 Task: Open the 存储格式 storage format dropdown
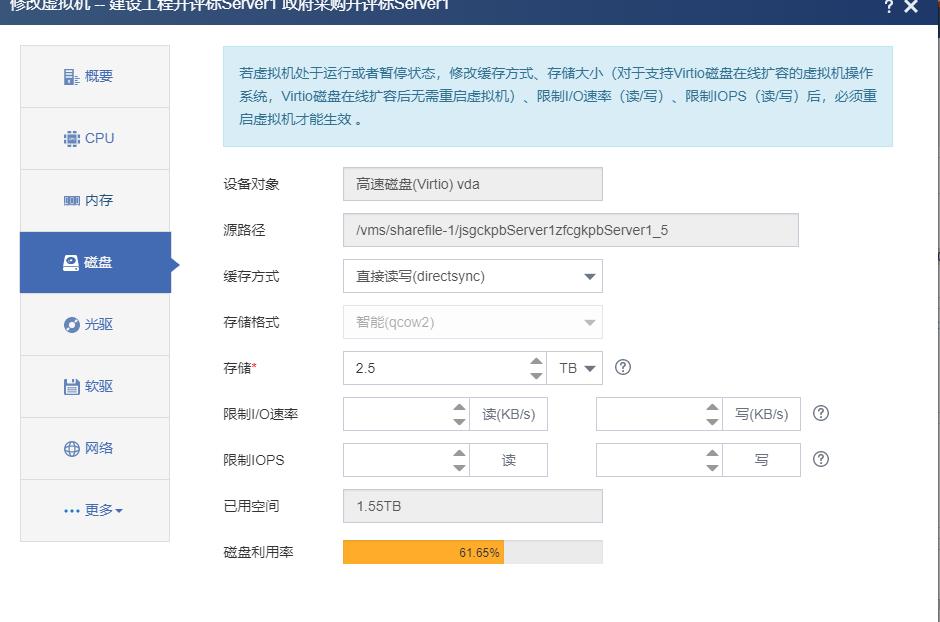[x=472, y=322]
